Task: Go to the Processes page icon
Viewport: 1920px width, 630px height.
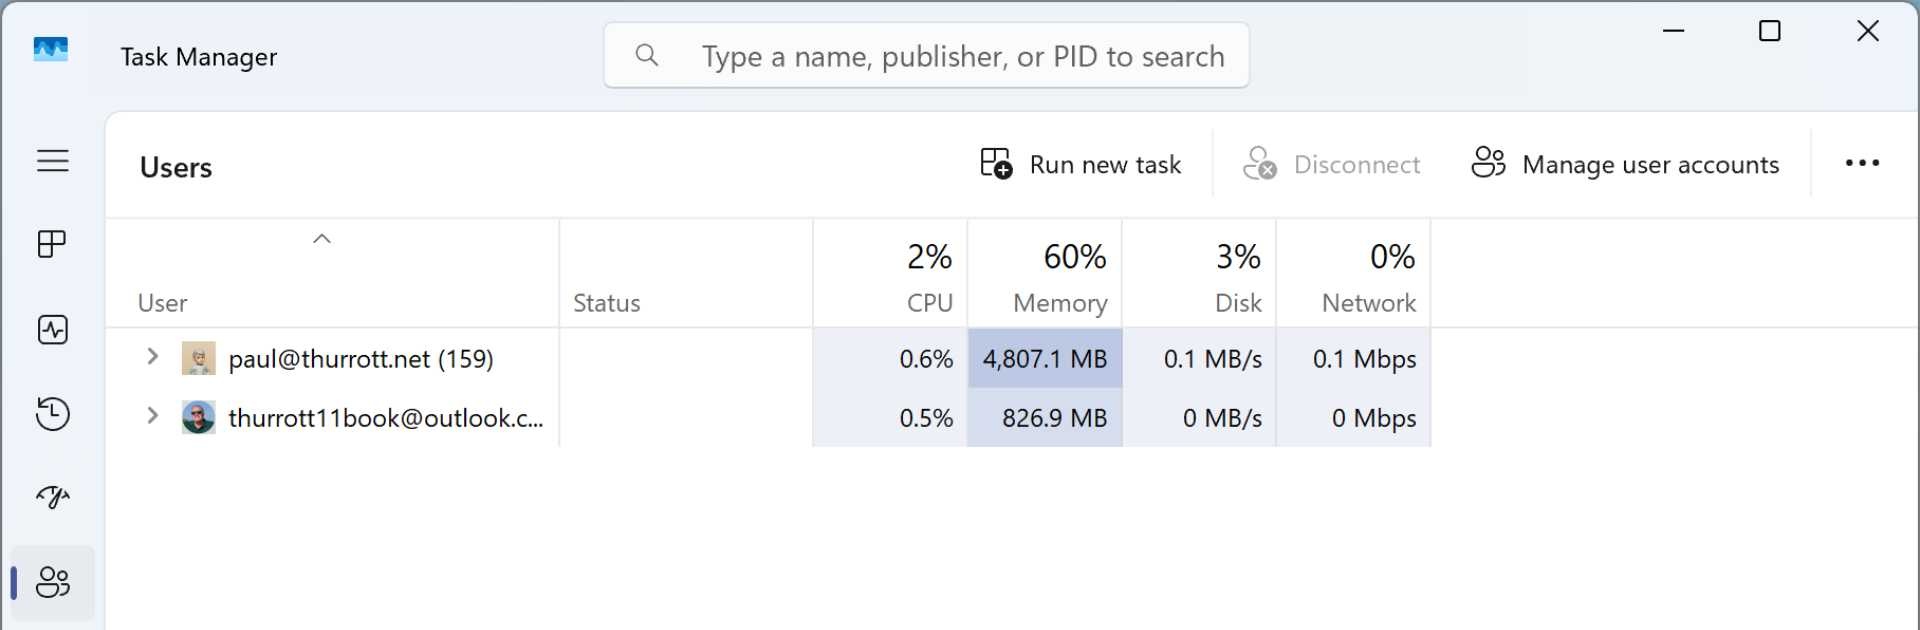Action: [x=52, y=244]
